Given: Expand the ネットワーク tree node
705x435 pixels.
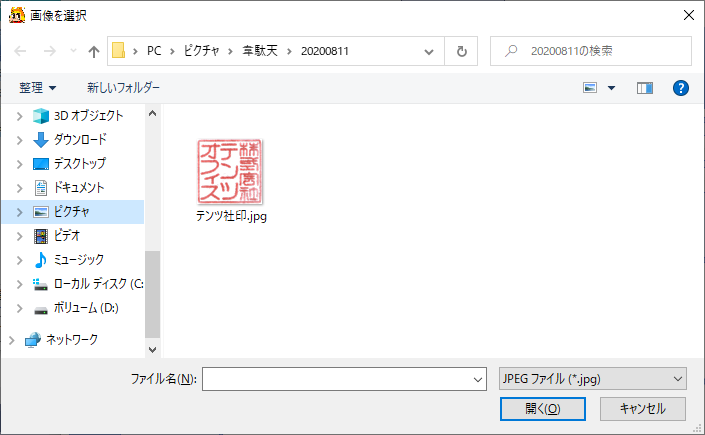Looking at the screenshot, I should pos(11,340).
